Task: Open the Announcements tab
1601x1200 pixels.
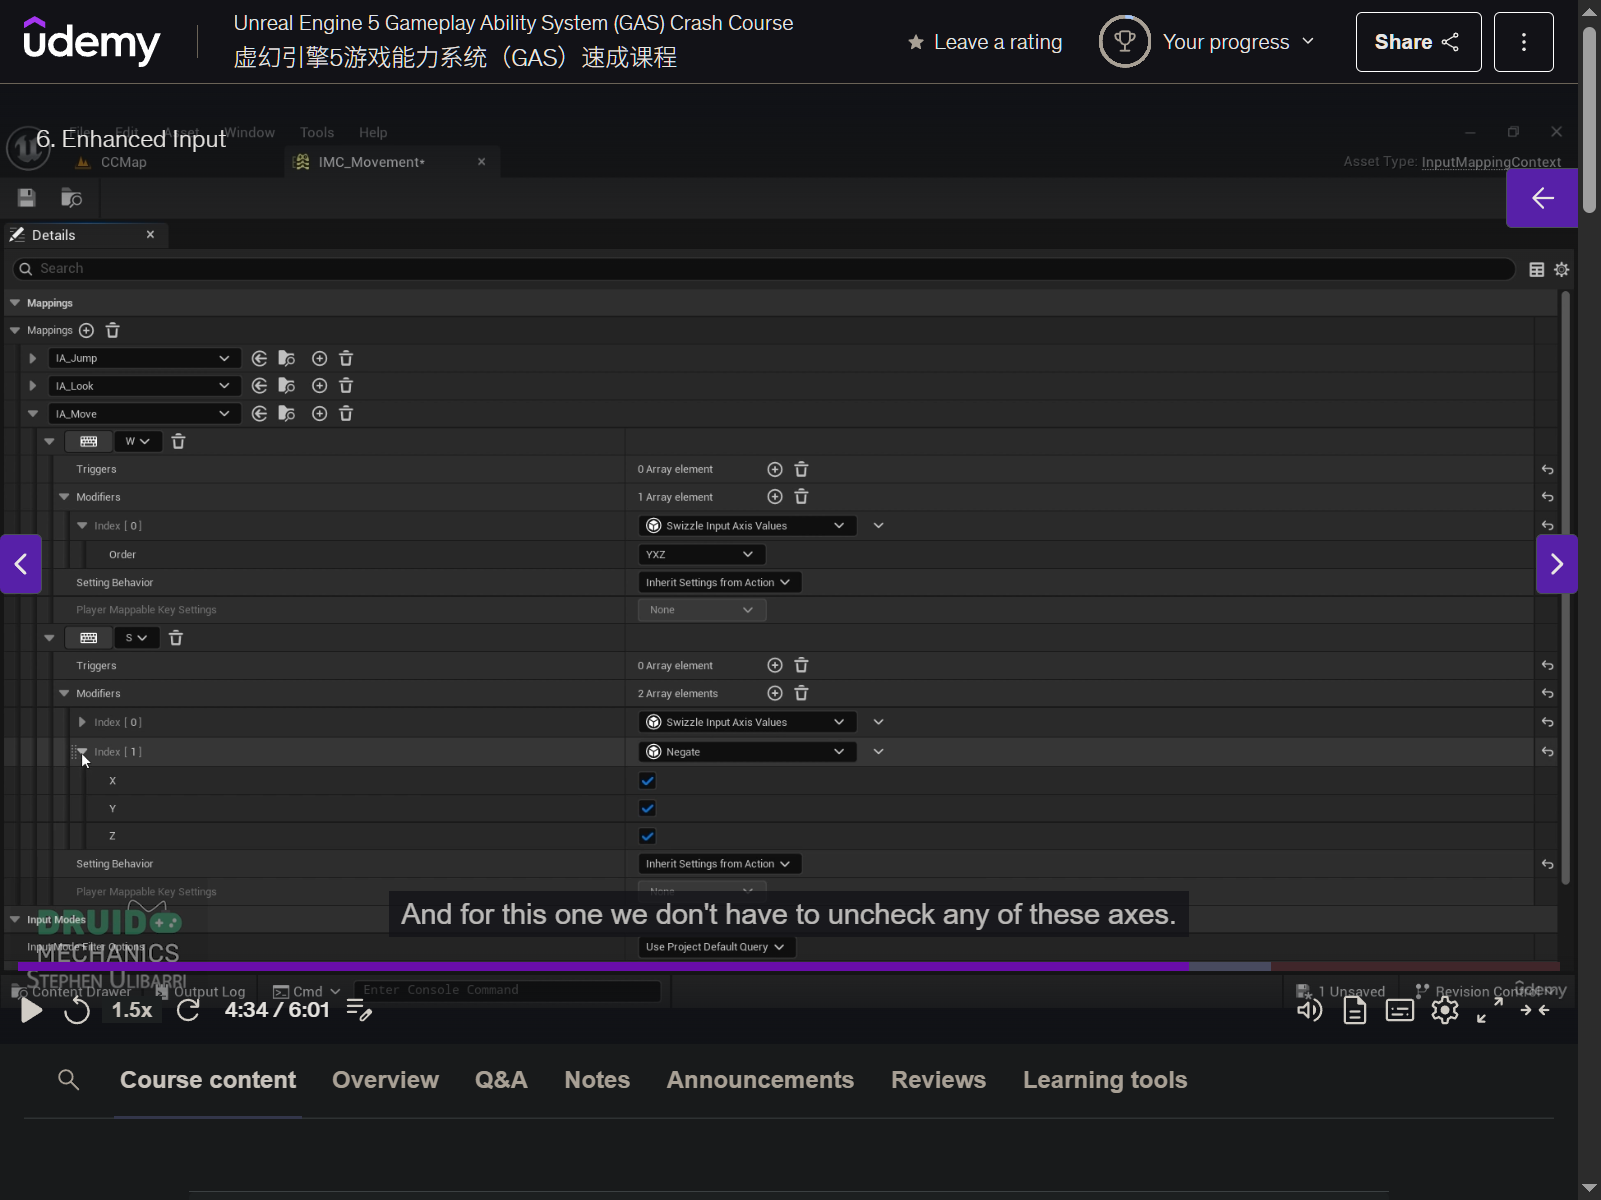Action: (760, 1080)
